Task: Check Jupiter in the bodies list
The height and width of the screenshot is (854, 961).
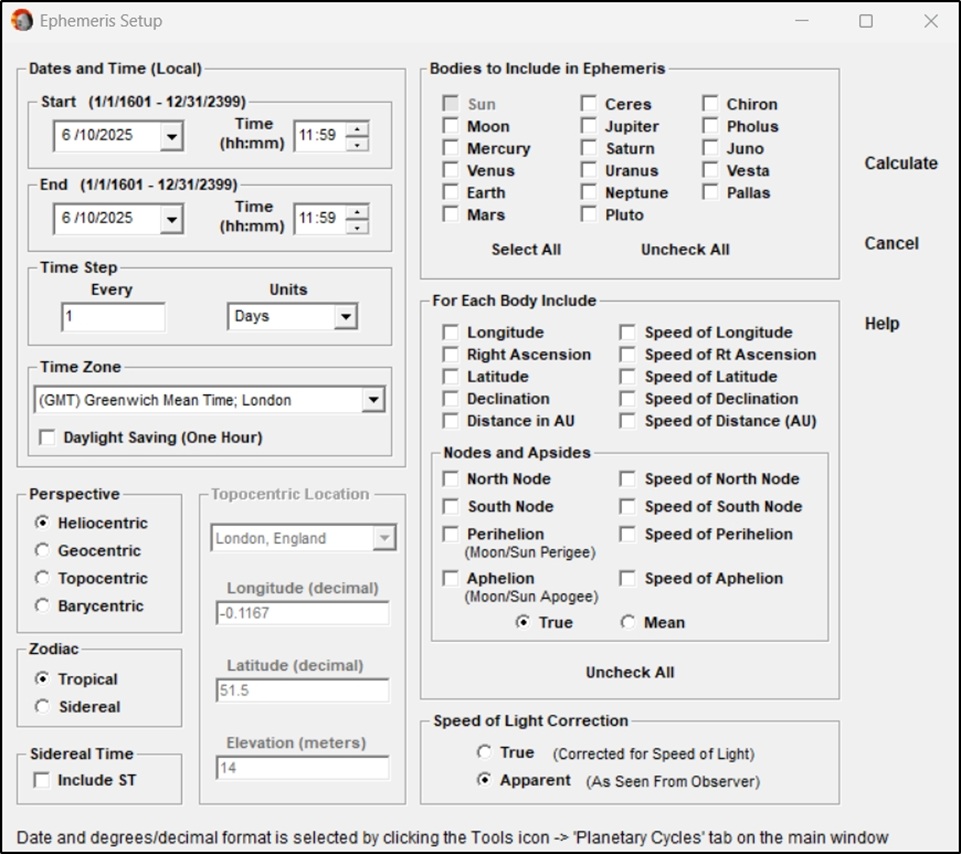Action: point(588,126)
